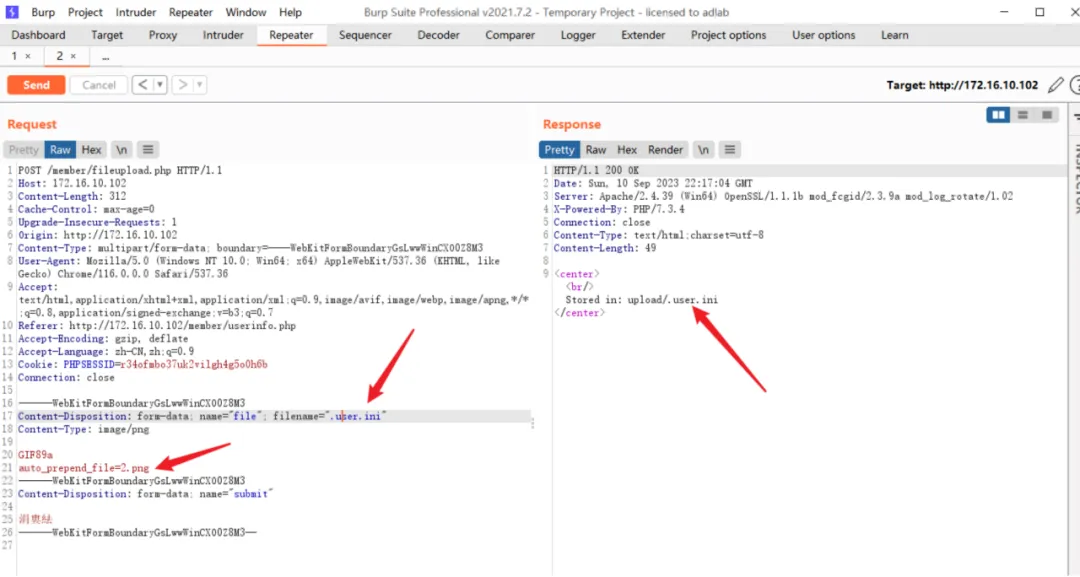The width and height of the screenshot is (1080, 577).
Task: Click the HTTP/1.1 200 OK status line
Action: point(596,170)
